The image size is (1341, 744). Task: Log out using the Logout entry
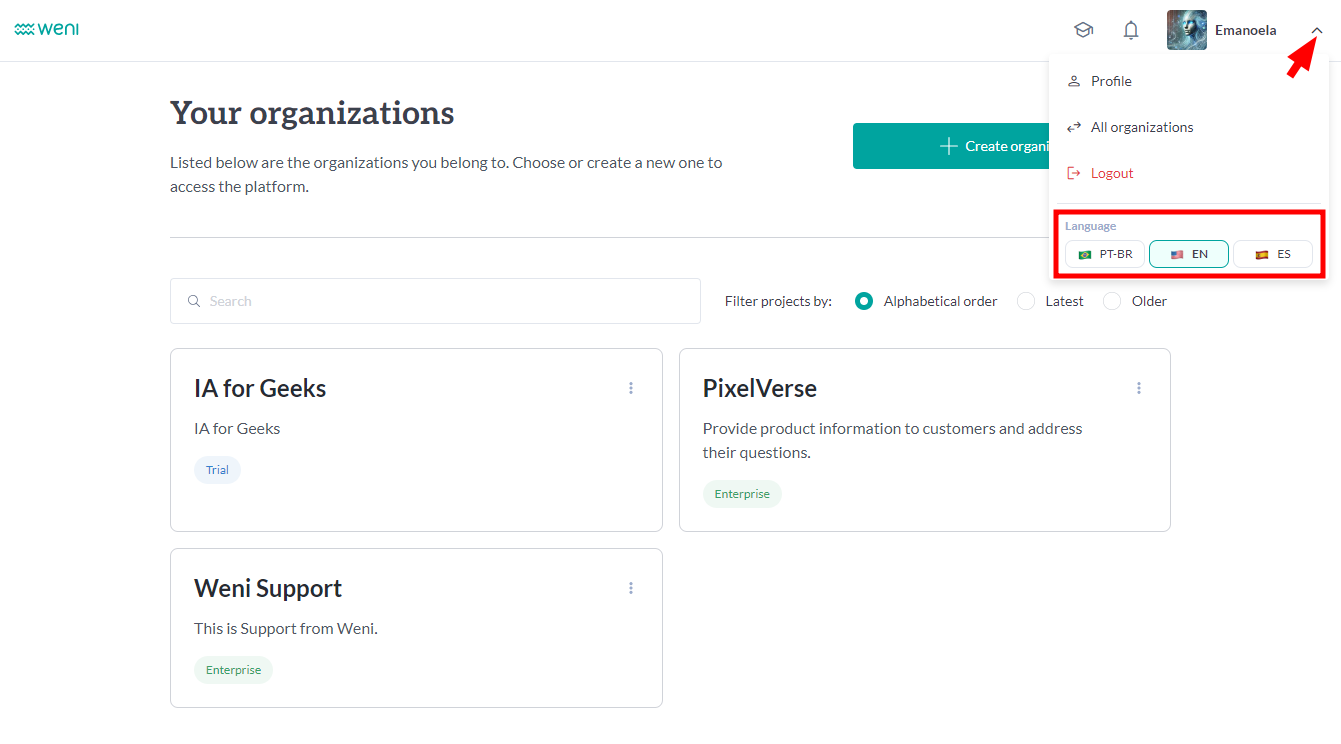pyautogui.click(x=1111, y=173)
